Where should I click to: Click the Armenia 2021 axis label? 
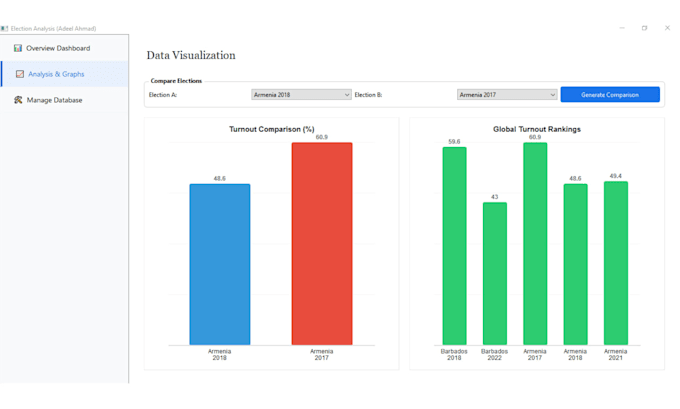(616, 354)
